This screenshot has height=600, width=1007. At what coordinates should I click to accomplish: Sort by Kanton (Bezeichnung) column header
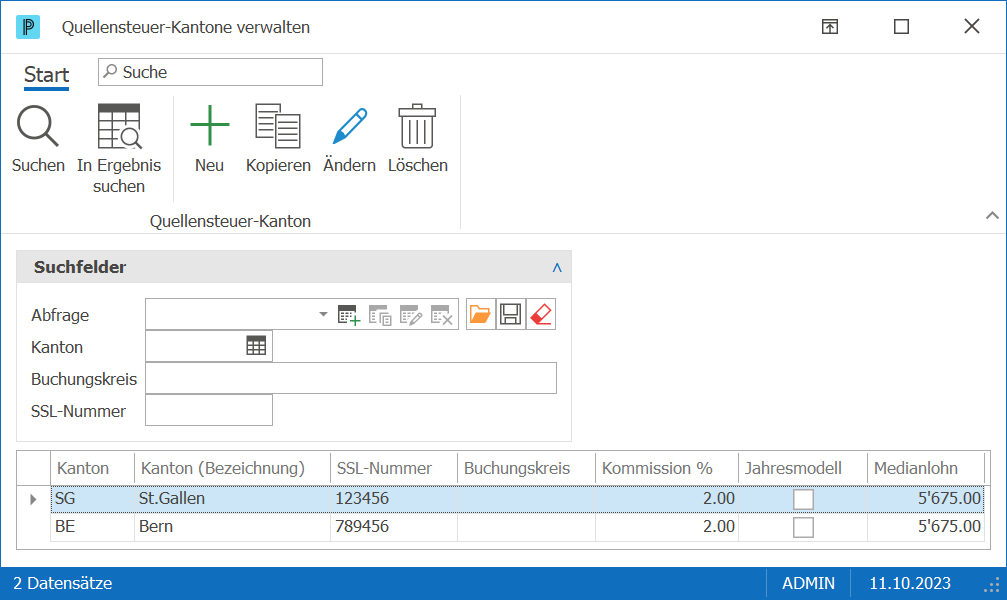coord(232,468)
